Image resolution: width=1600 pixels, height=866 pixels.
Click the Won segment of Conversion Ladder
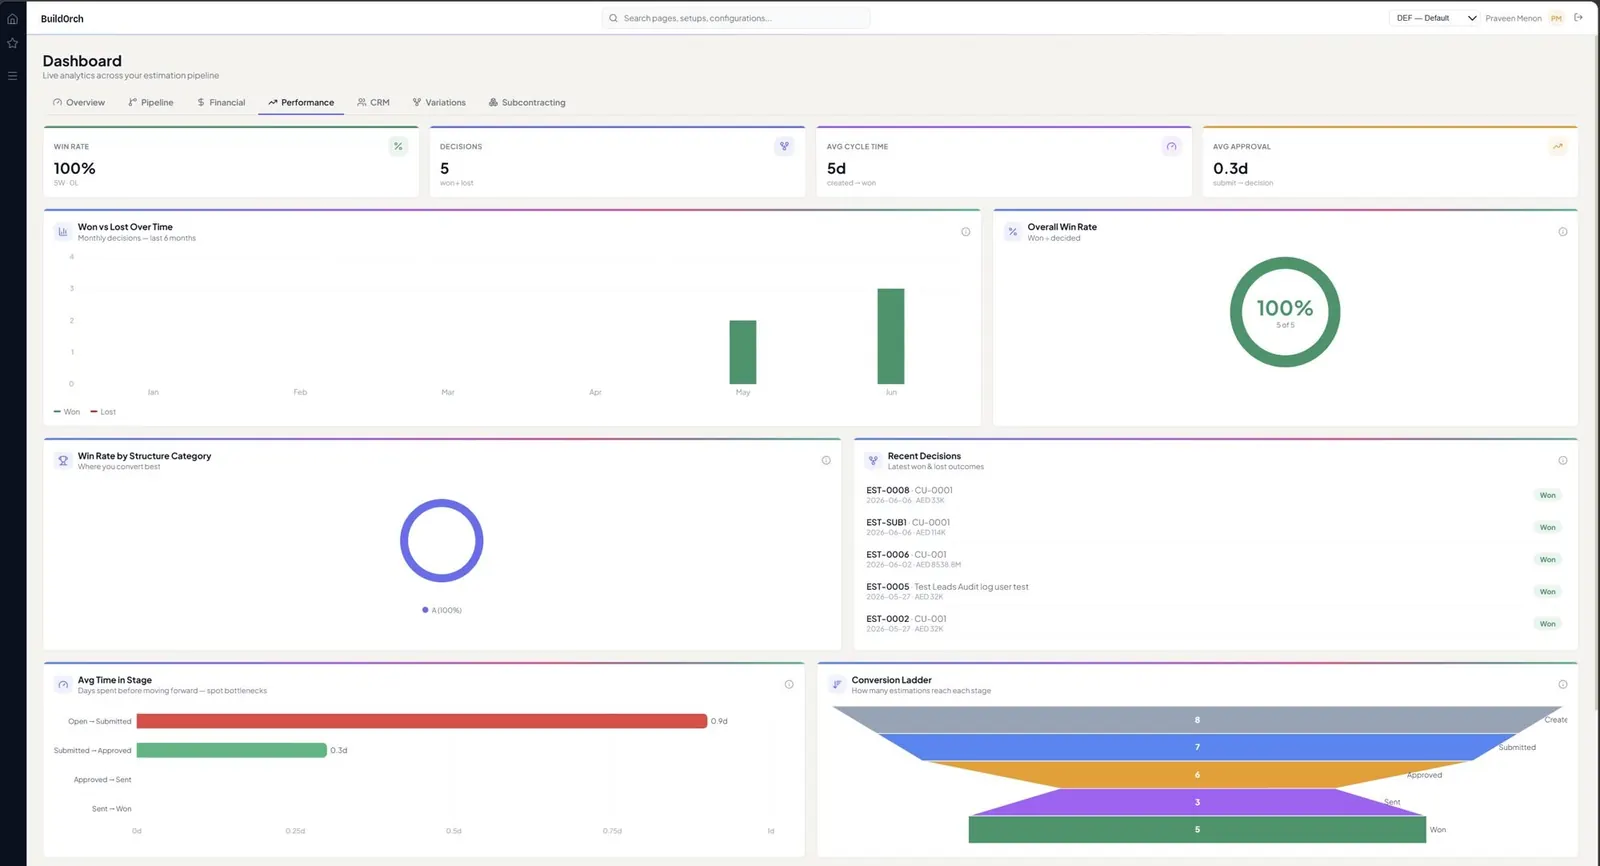coord(1197,830)
